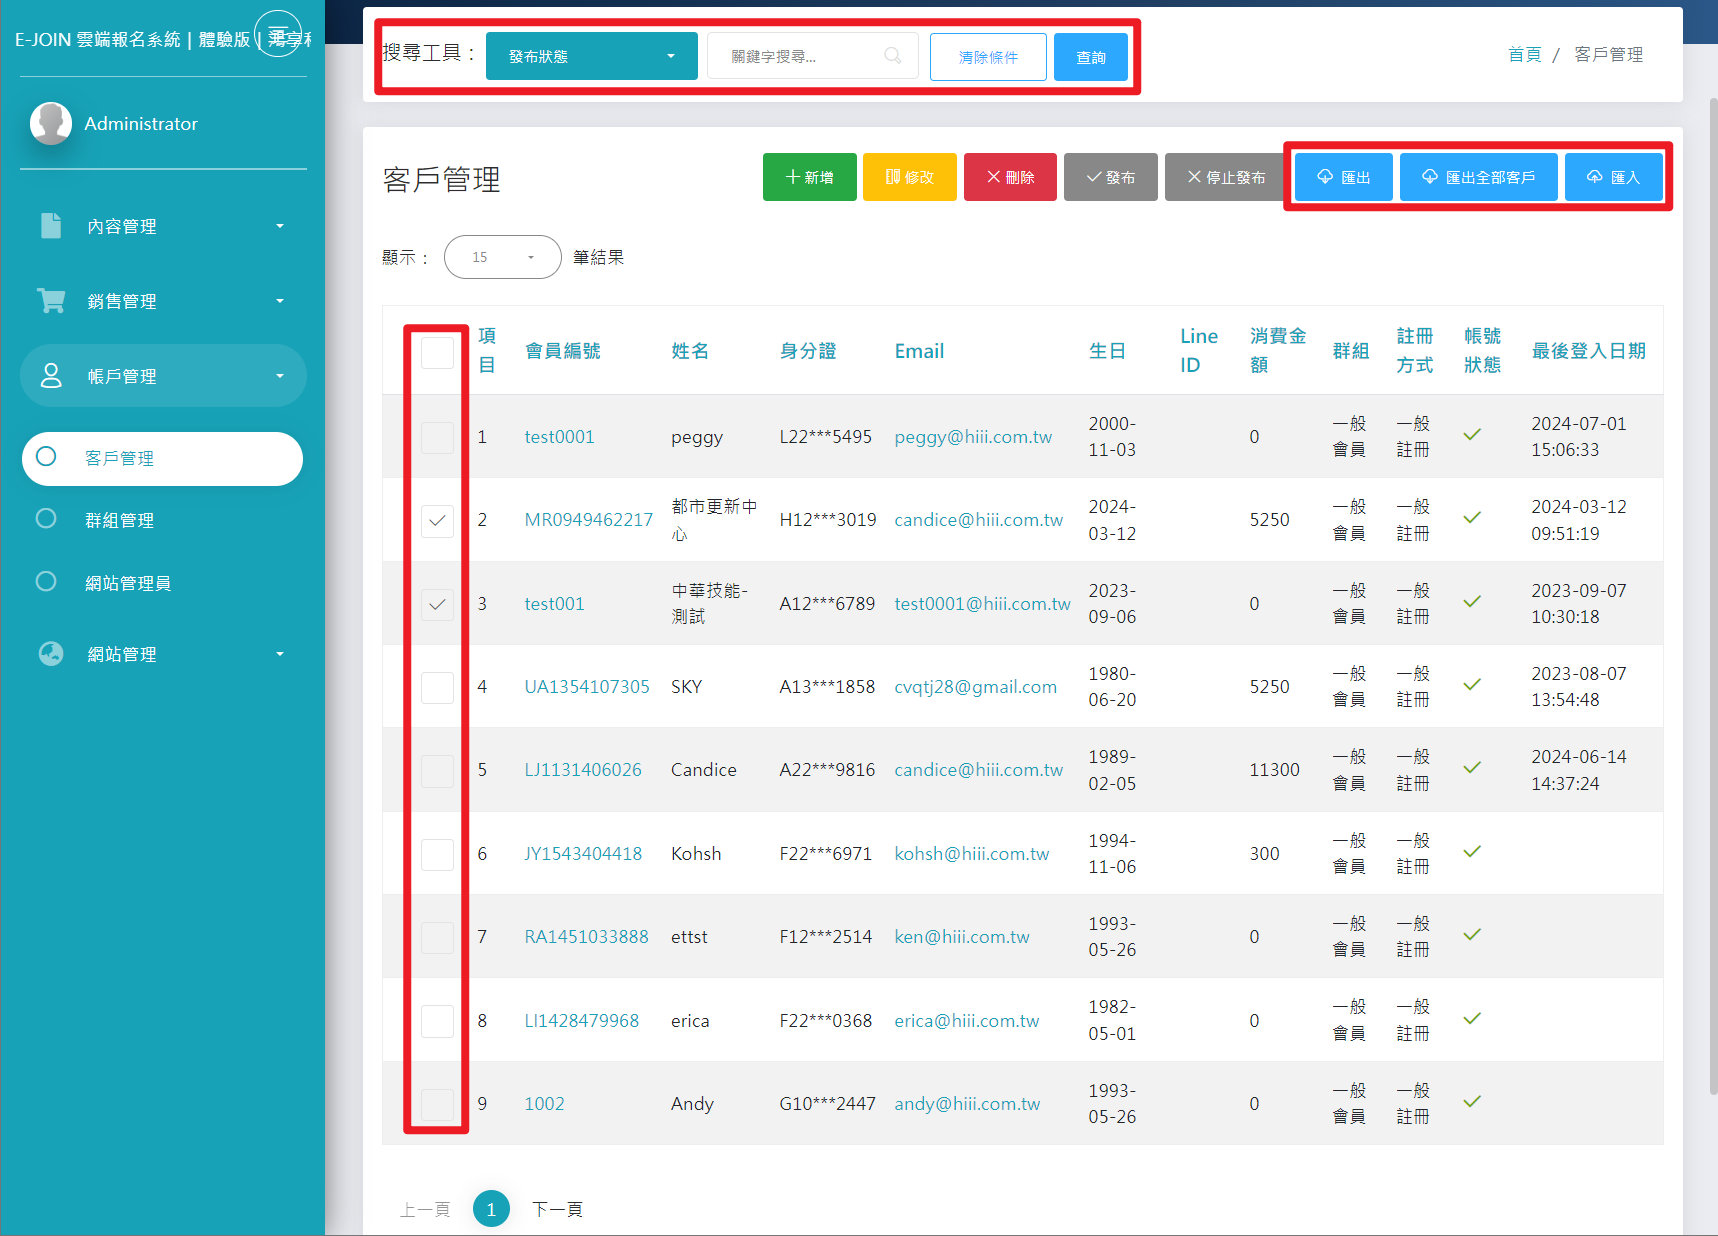This screenshot has height=1236, width=1718.
Task: Click the 銷售管理 shopping cart icon
Action: (51, 301)
